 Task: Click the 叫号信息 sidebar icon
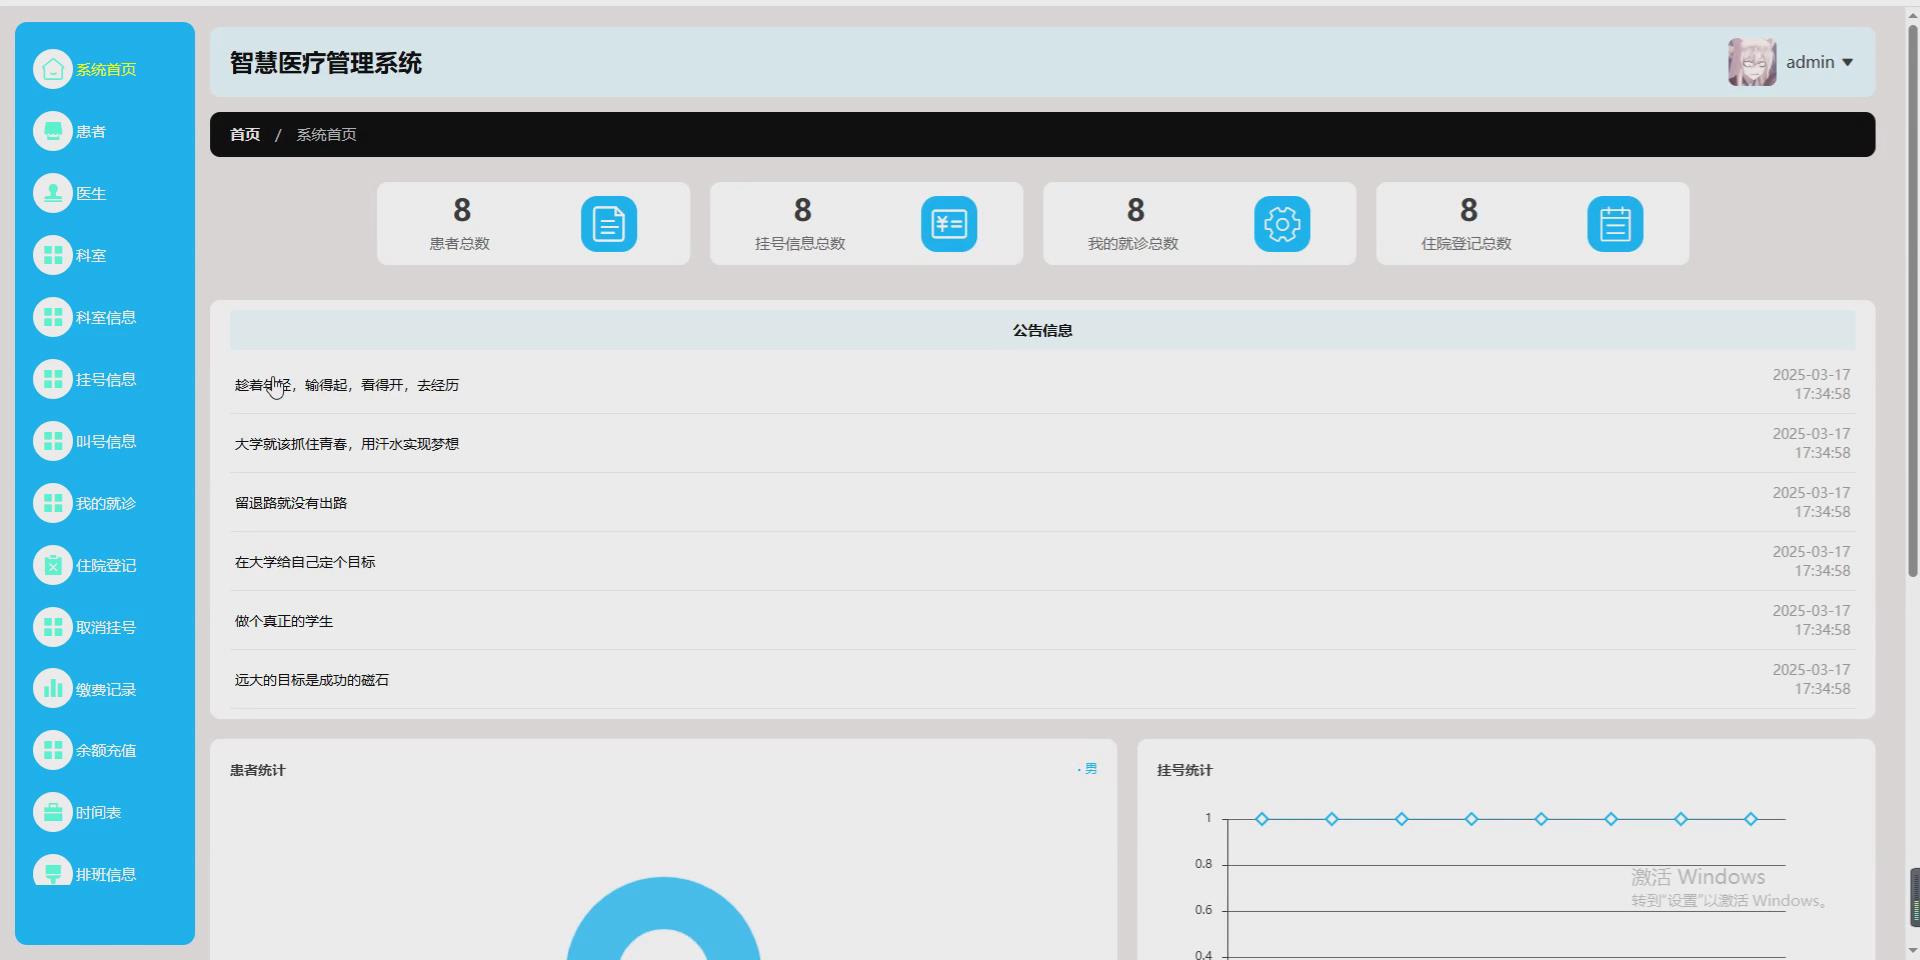point(53,441)
